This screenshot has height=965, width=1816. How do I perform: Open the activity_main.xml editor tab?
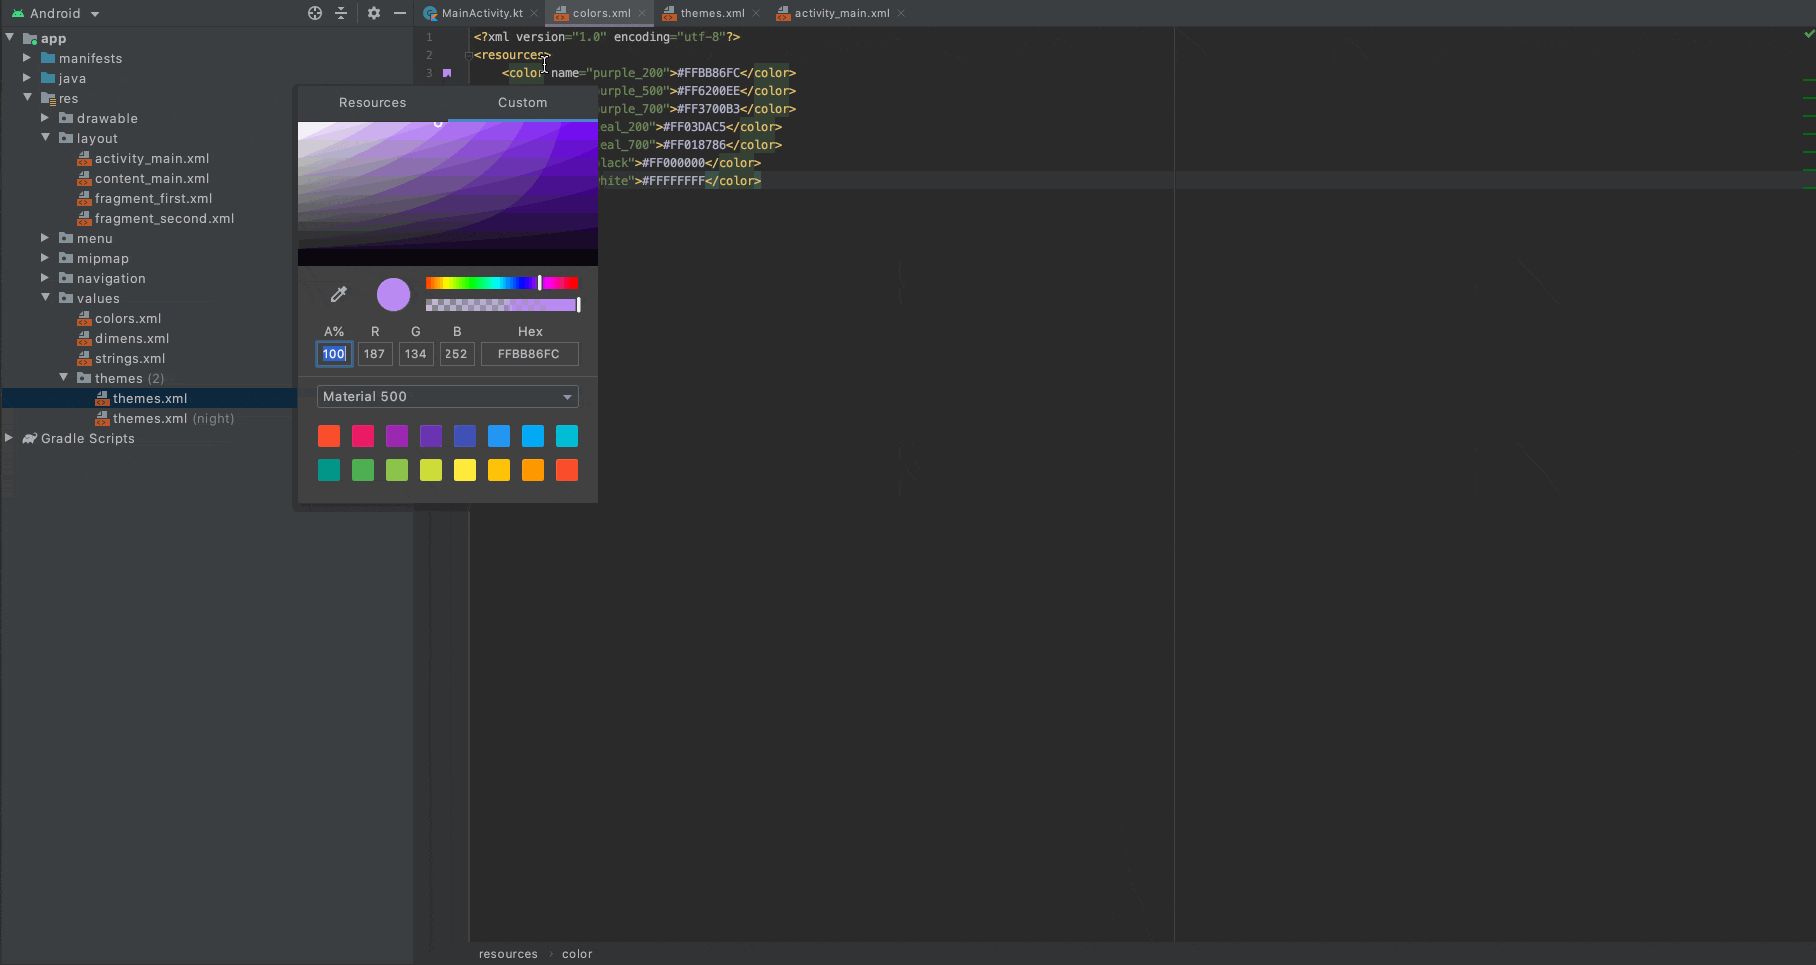[x=841, y=14]
